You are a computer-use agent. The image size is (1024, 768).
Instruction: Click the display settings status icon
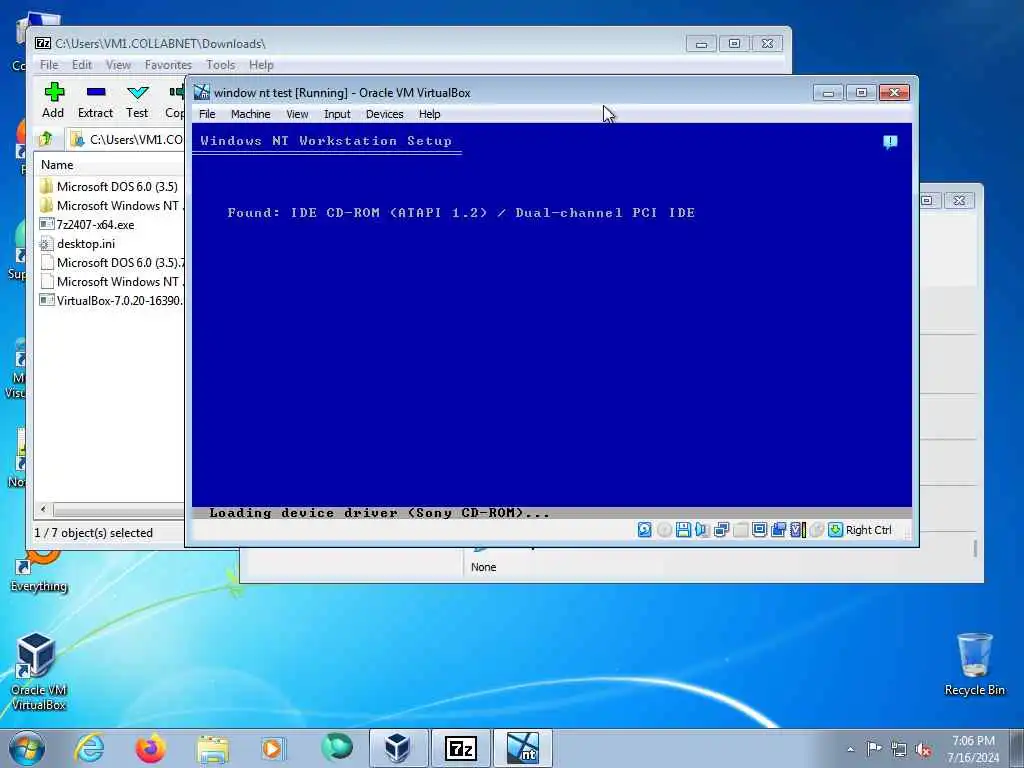click(x=759, y=530)
